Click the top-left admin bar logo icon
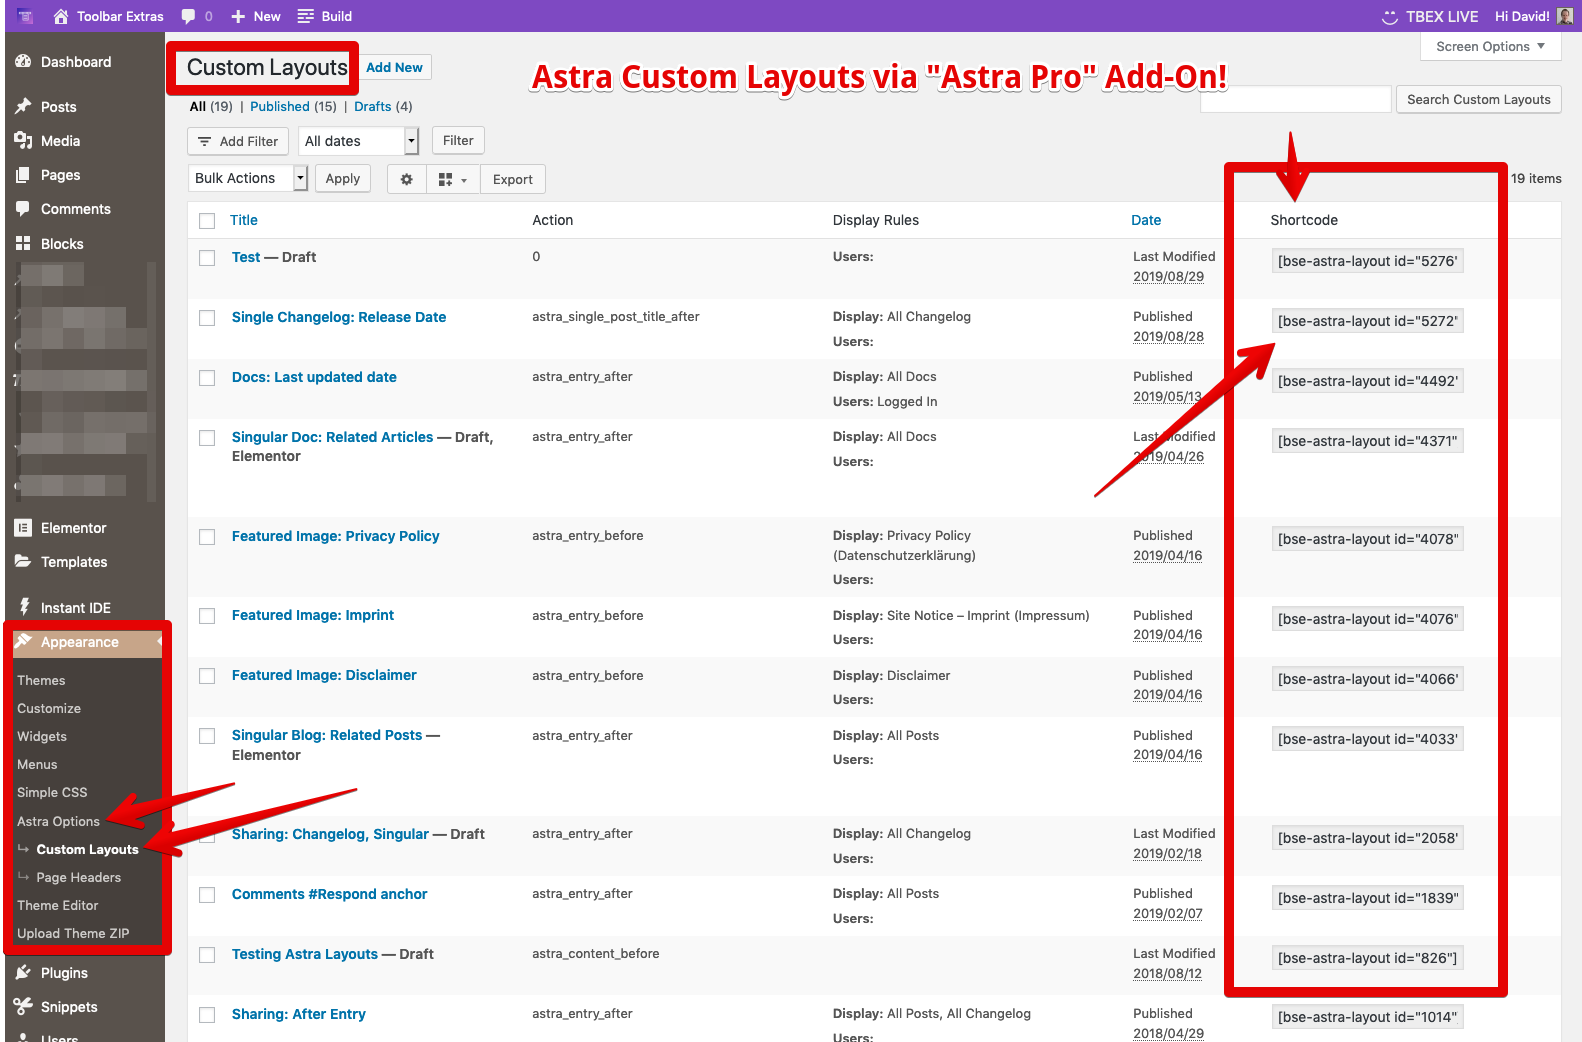This screenshot has width=1582, height=1042. [x=25, y=16]
